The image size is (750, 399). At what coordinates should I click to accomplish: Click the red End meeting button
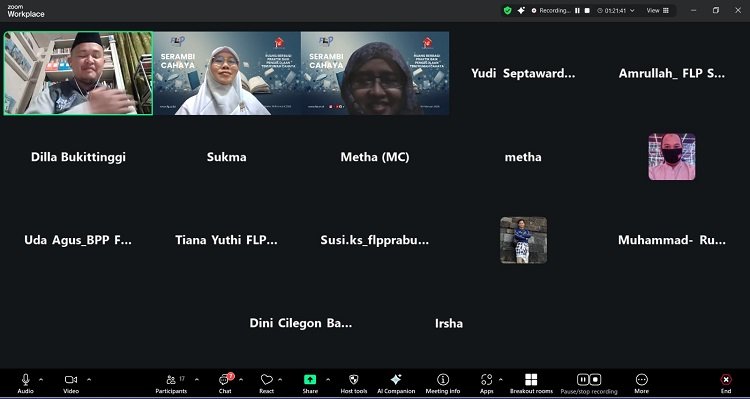coord(726,383)
